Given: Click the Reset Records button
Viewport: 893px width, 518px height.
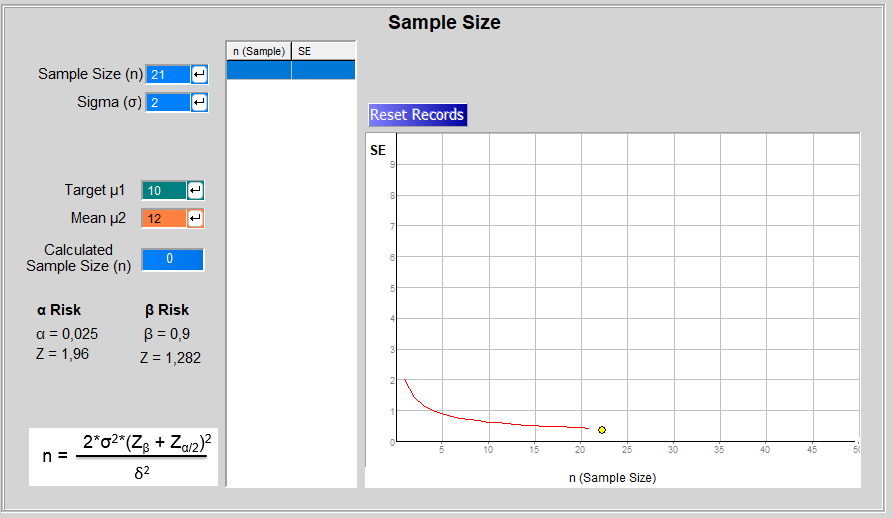Looking at the screenshot, I should 417,114.
